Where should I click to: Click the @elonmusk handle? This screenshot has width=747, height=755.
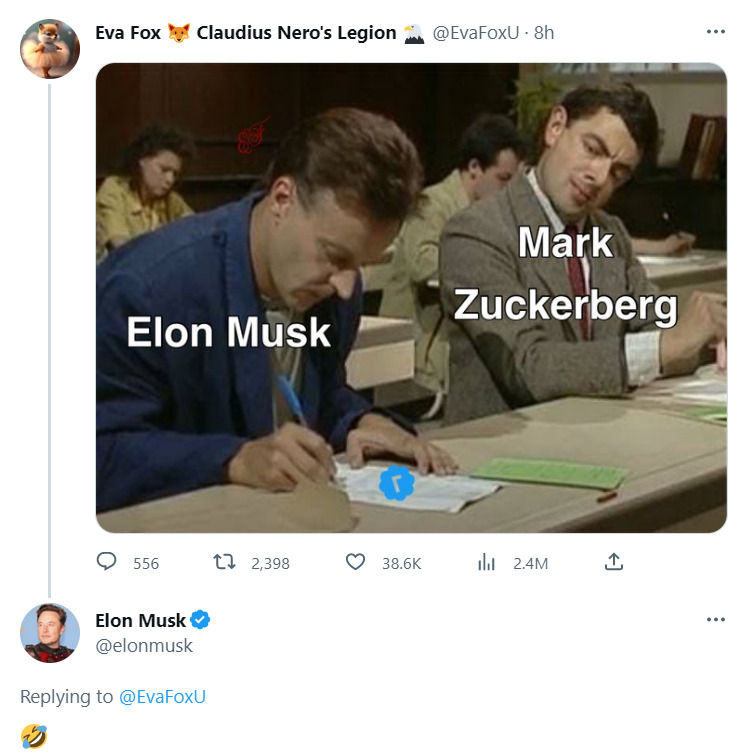tap(144, 646)
